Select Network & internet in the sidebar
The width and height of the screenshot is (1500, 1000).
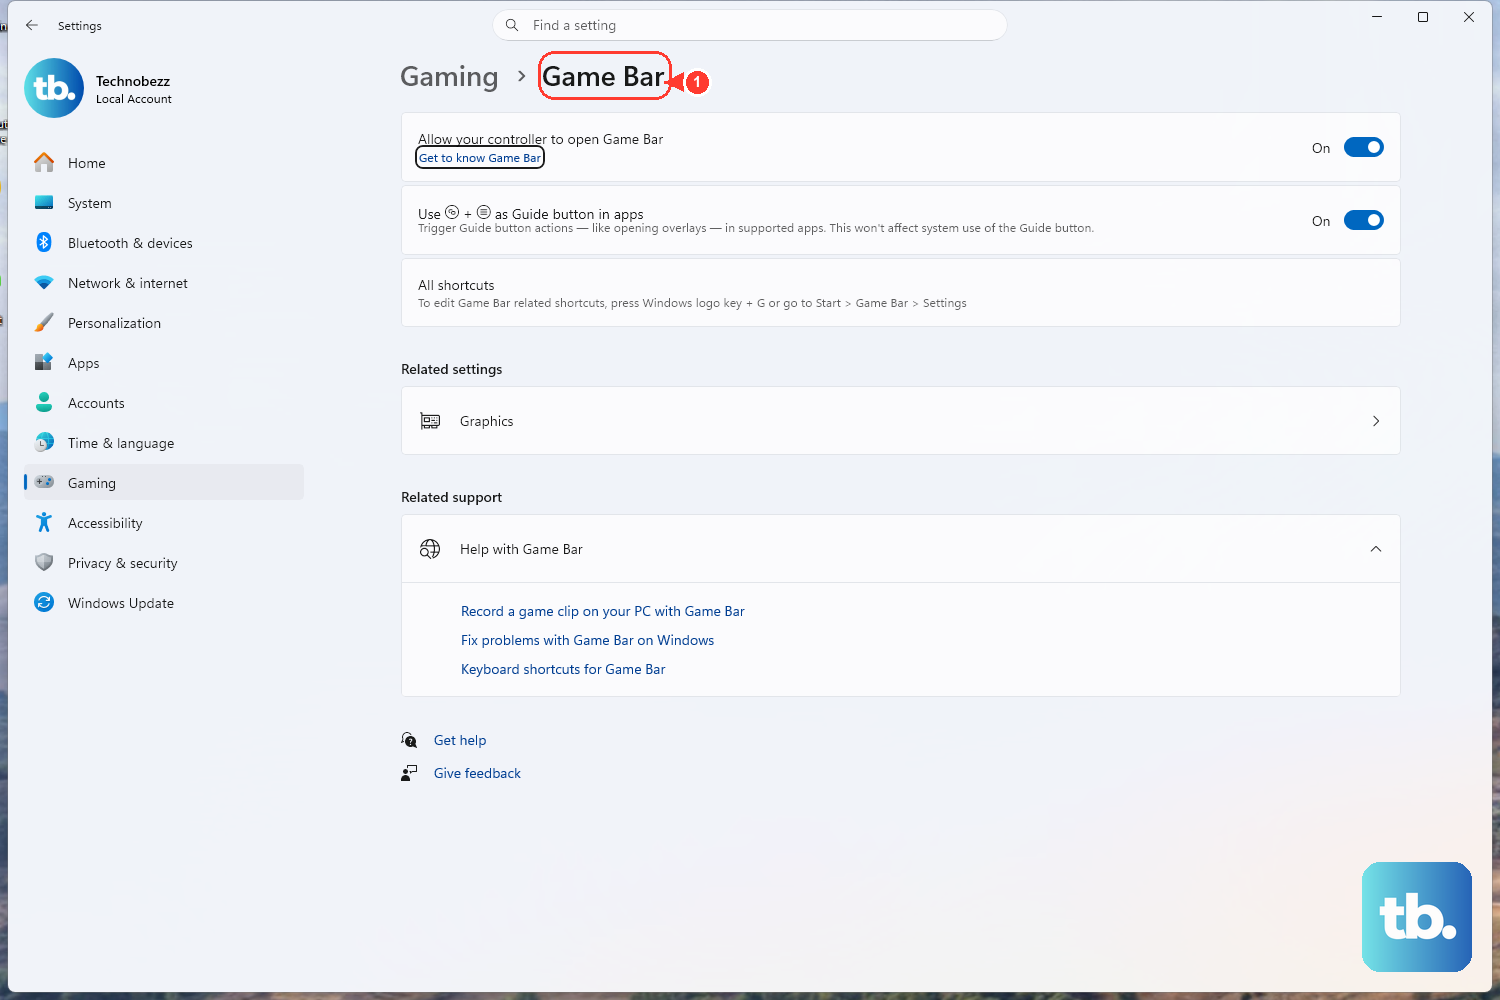(164, 283)
